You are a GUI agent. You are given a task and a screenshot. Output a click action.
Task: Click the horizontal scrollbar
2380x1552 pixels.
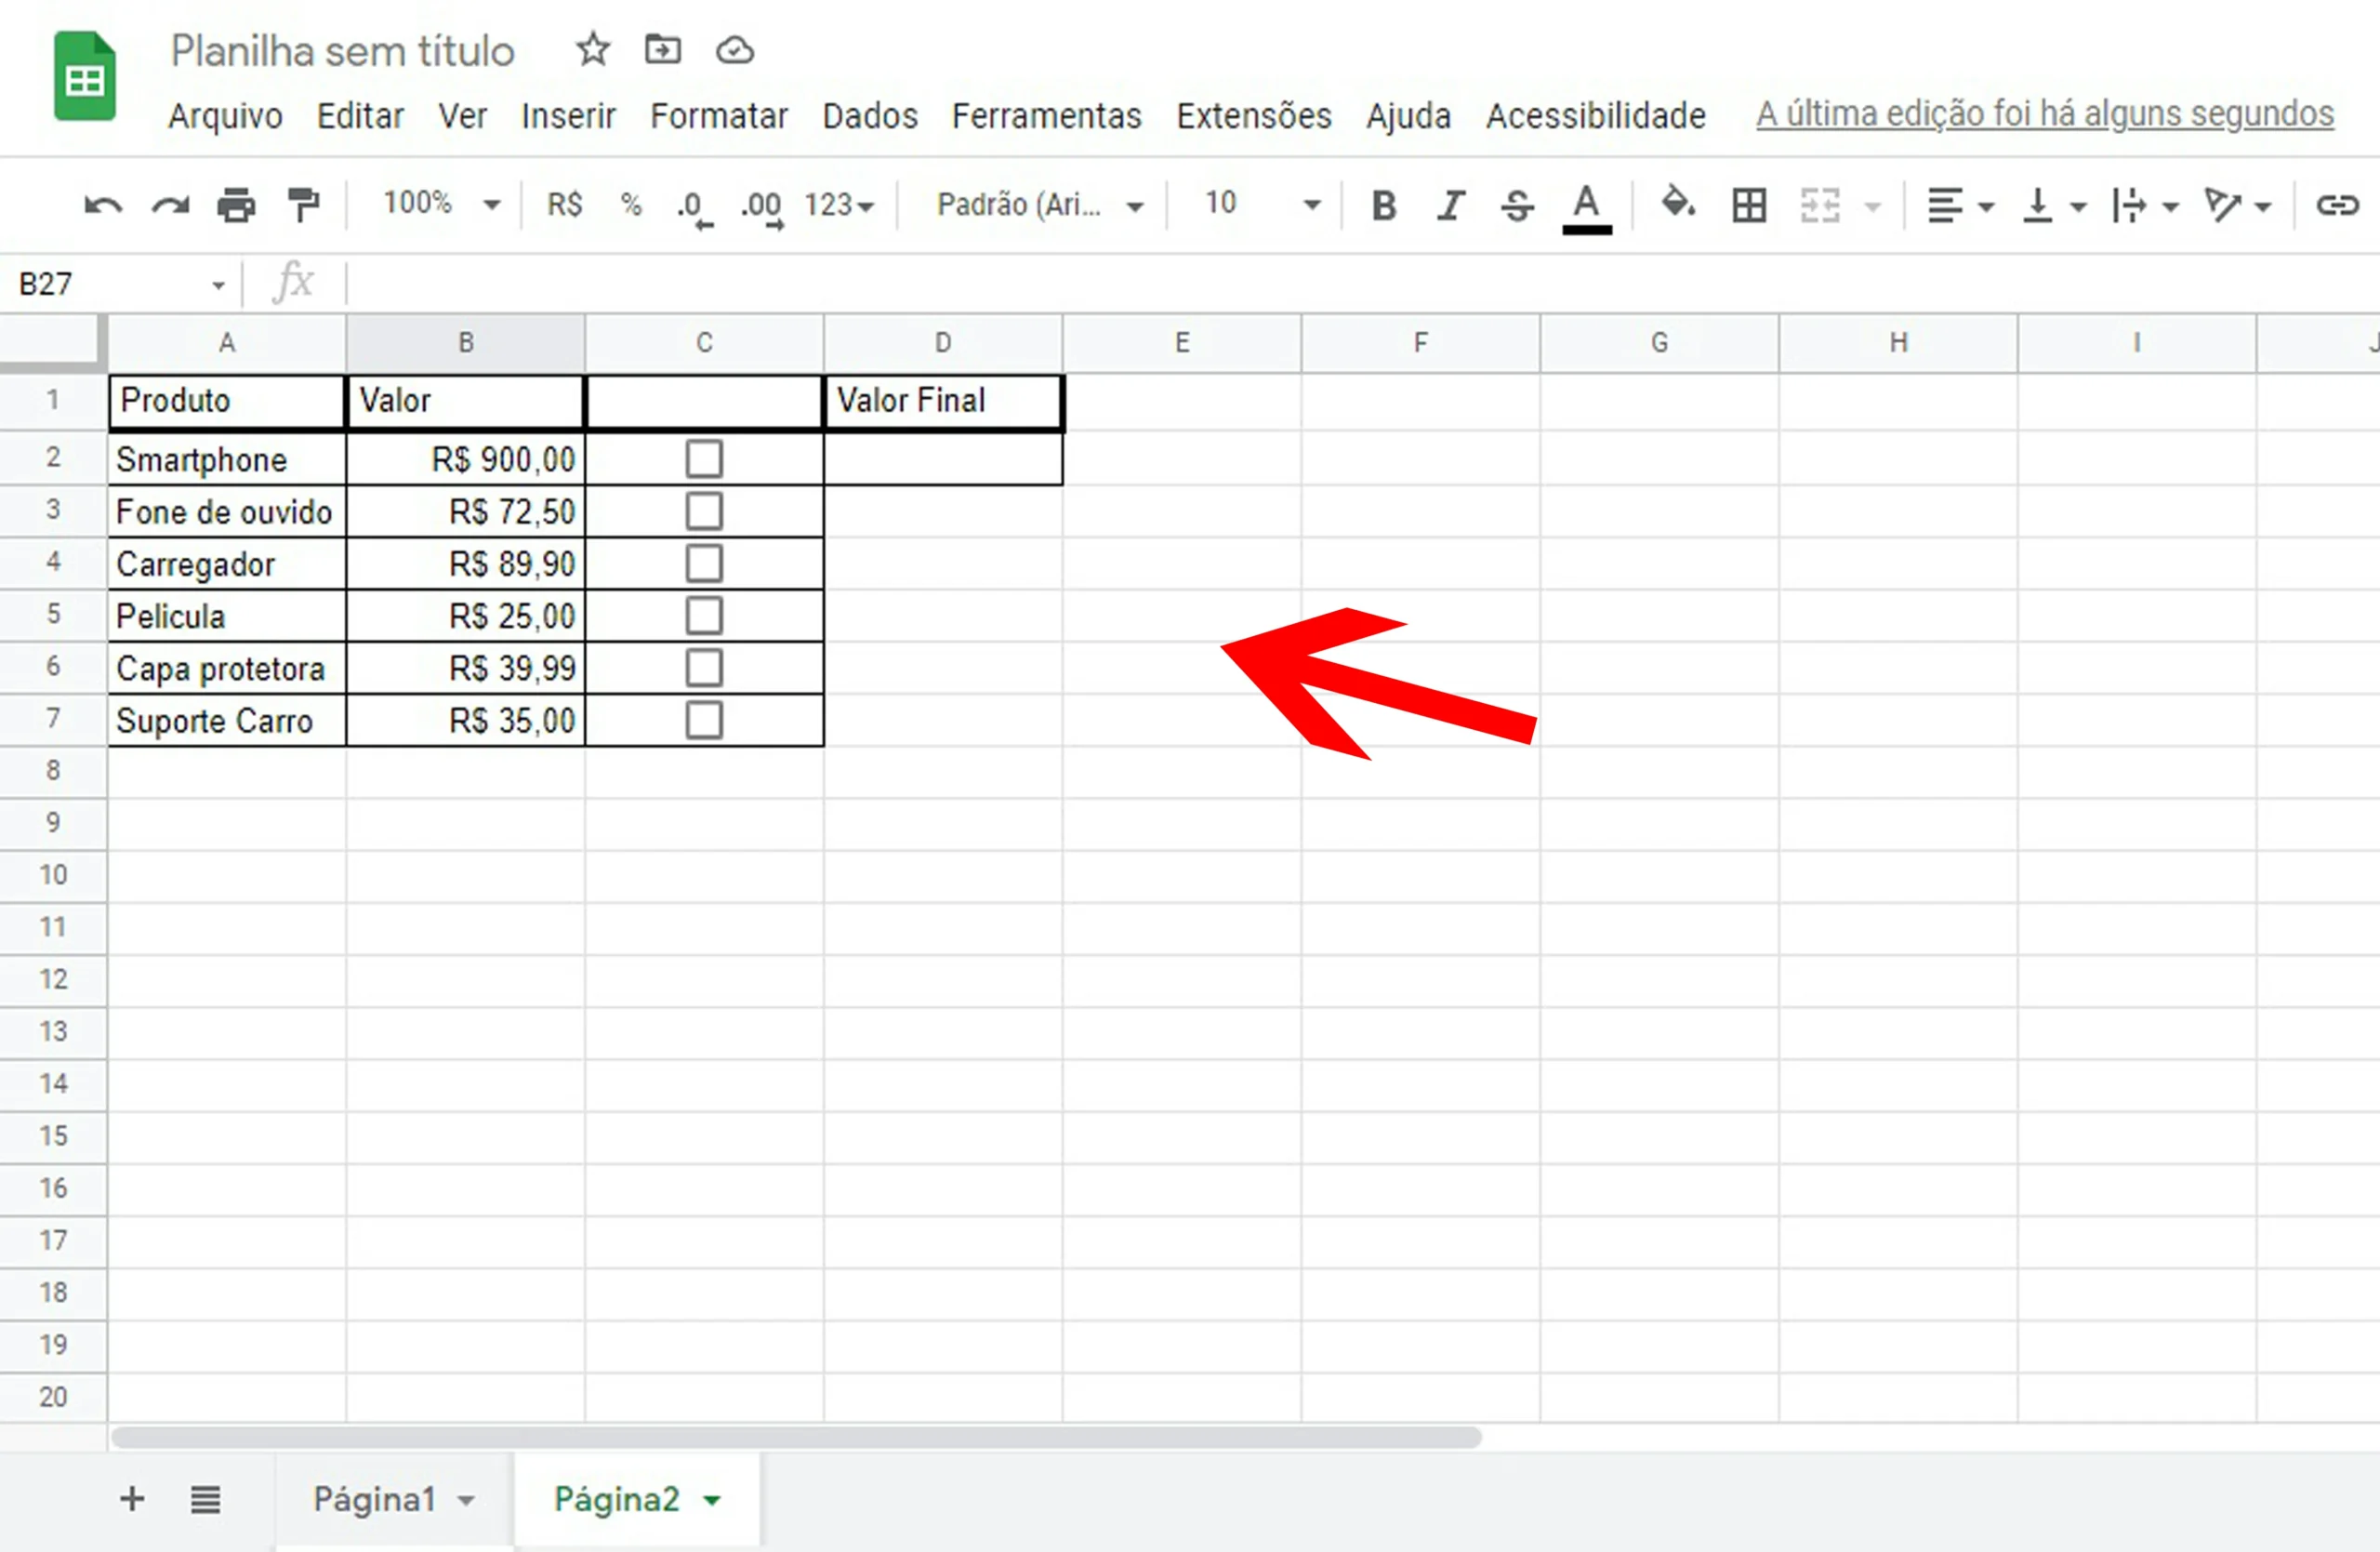tap(796, 1437)
